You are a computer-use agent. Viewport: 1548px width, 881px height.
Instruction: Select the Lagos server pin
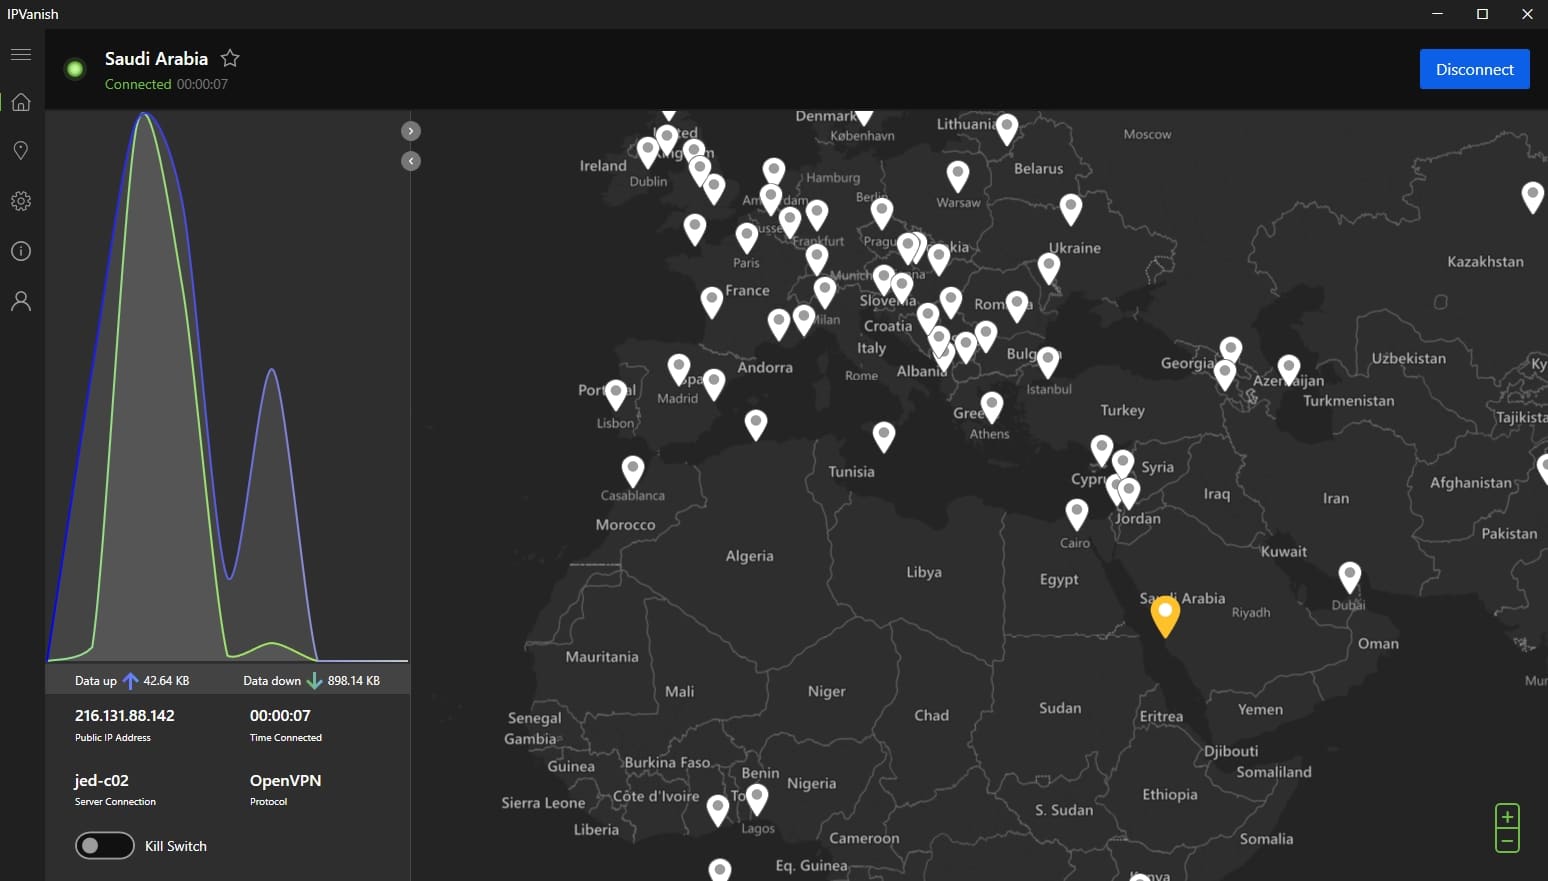click(x=757, y=800)
